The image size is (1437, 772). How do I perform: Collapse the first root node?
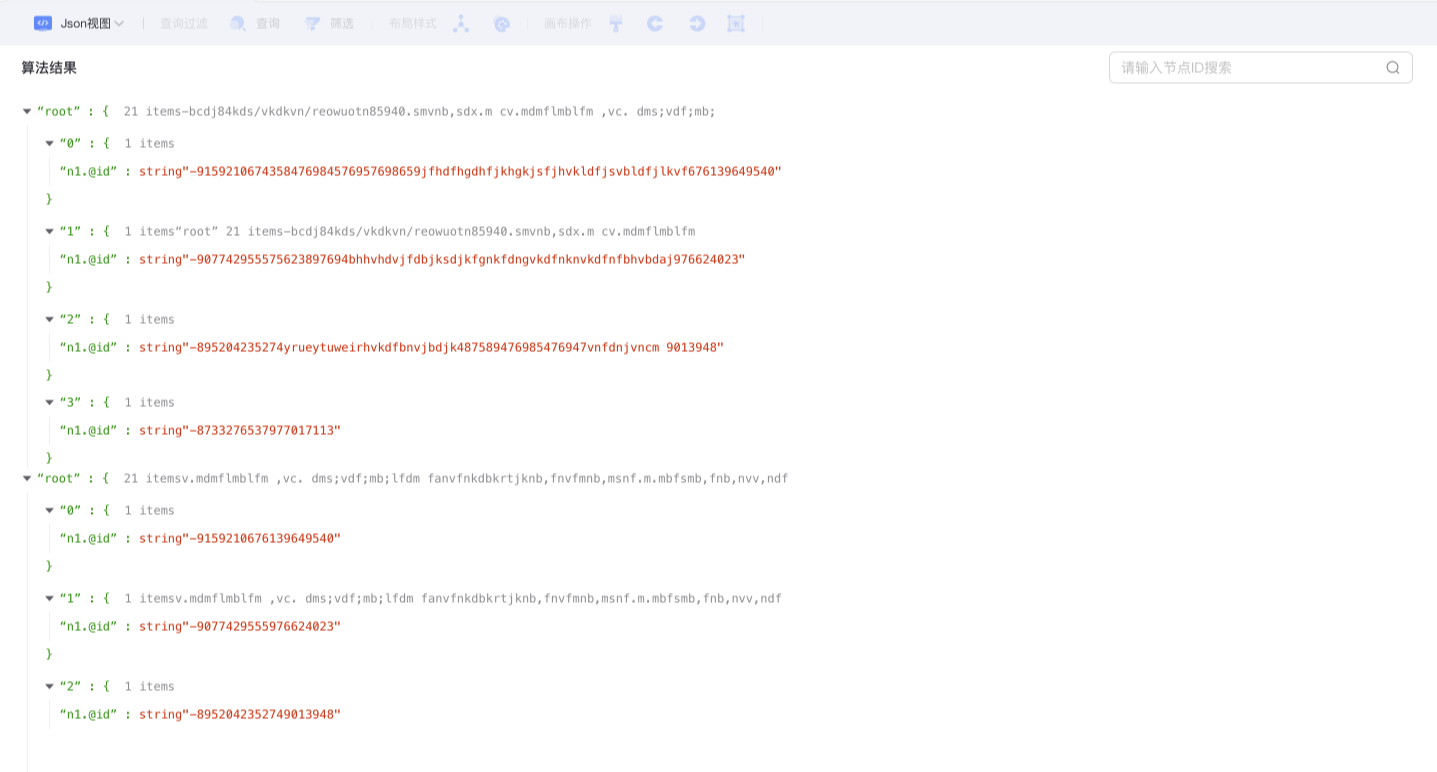click(27, 111)
